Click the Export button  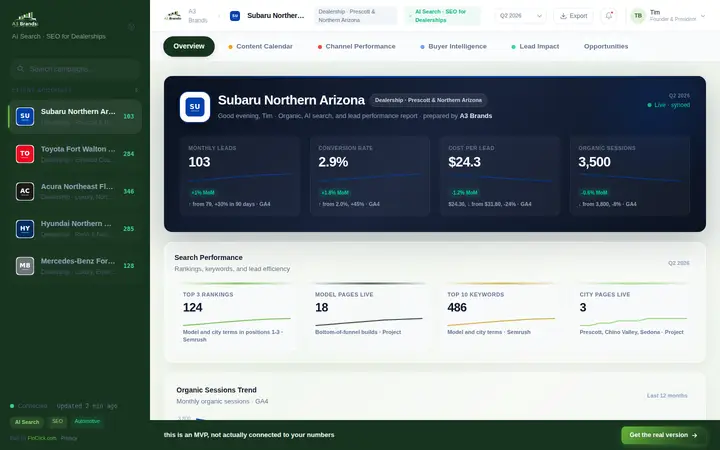[573, 16]
